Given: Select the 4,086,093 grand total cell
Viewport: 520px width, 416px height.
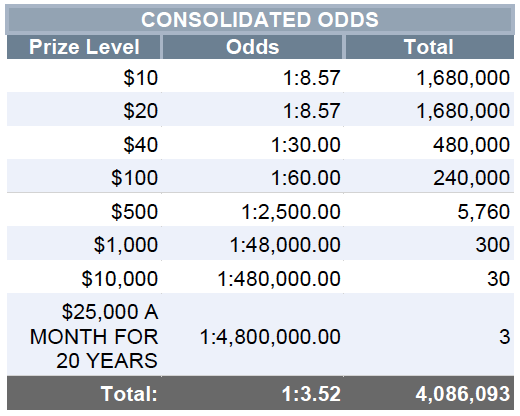Looking at the screenshot, I should pos(429,393).
